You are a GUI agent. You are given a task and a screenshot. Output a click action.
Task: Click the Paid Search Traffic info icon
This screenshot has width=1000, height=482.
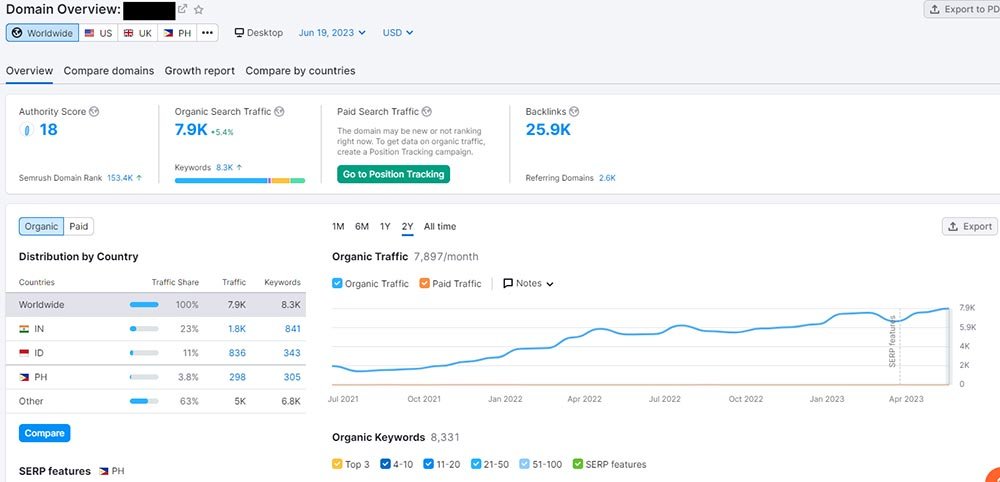tap(427, 112)
